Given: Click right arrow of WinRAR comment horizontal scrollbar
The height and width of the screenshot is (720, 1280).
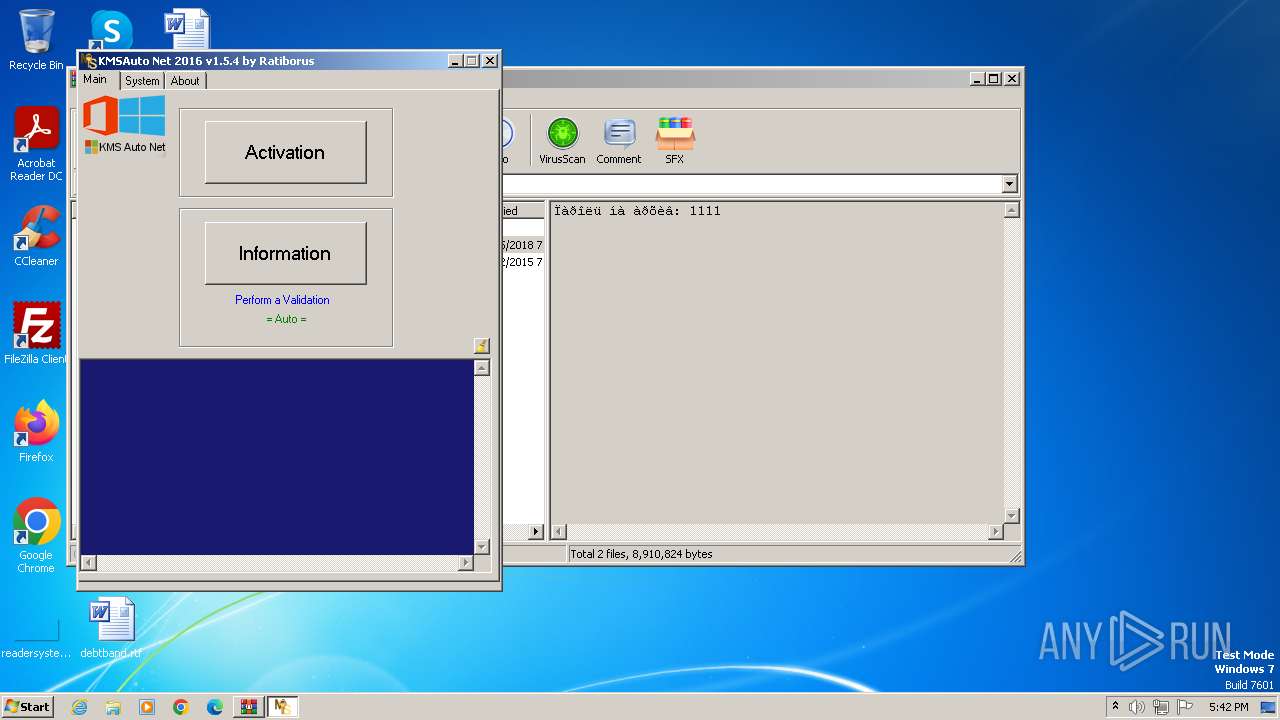Looking at the screenshot, I should click(x=995, y=532).
